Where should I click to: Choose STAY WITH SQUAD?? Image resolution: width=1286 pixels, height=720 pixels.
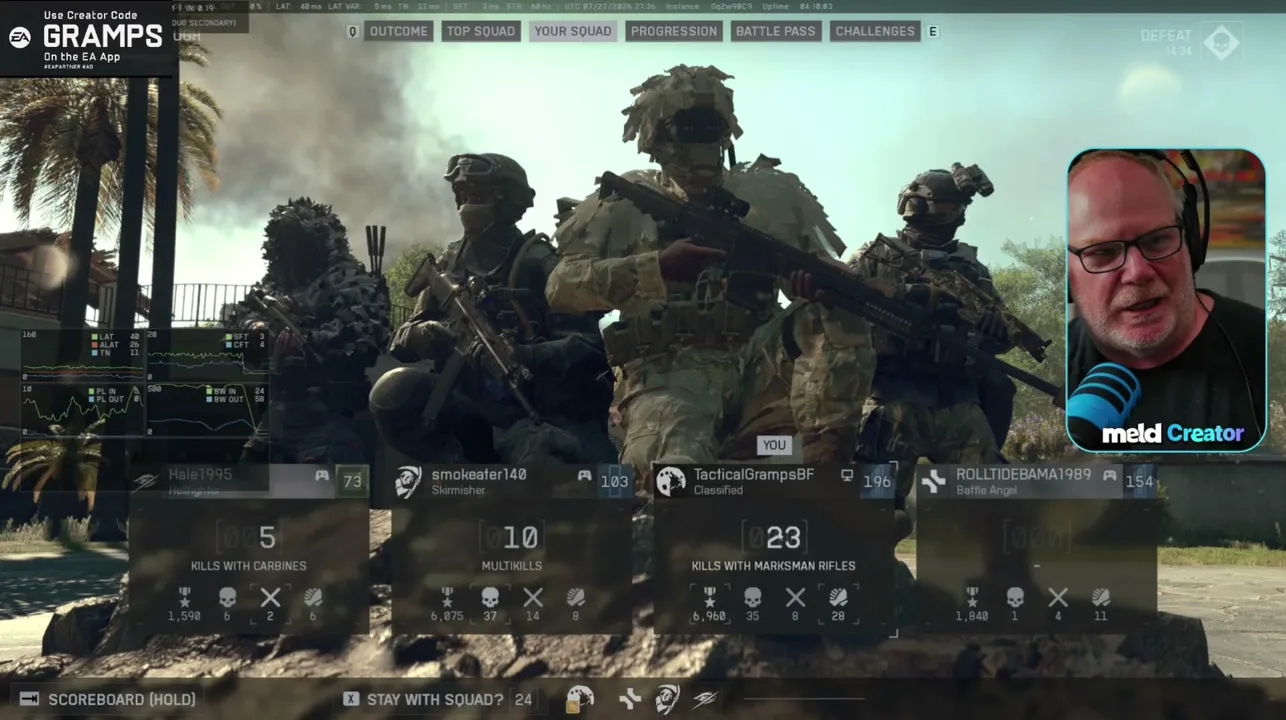(435, 699)
